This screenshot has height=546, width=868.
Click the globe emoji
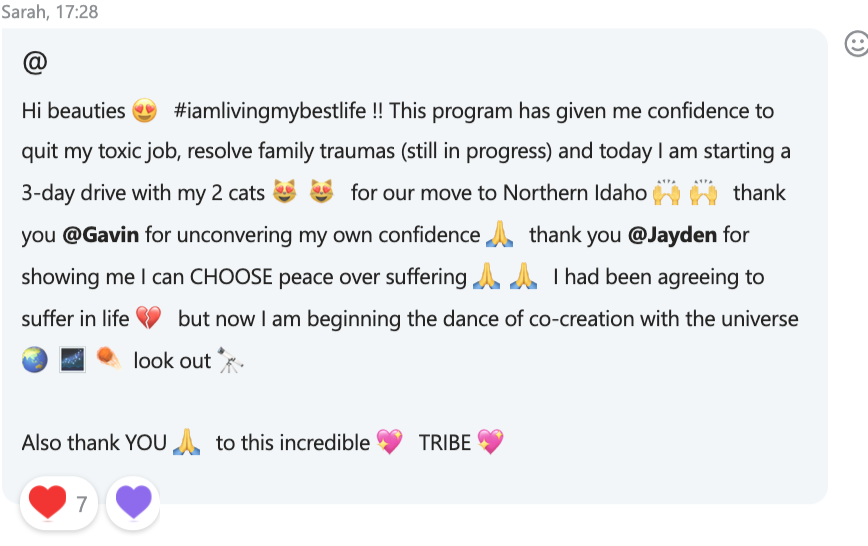[34, 360]
